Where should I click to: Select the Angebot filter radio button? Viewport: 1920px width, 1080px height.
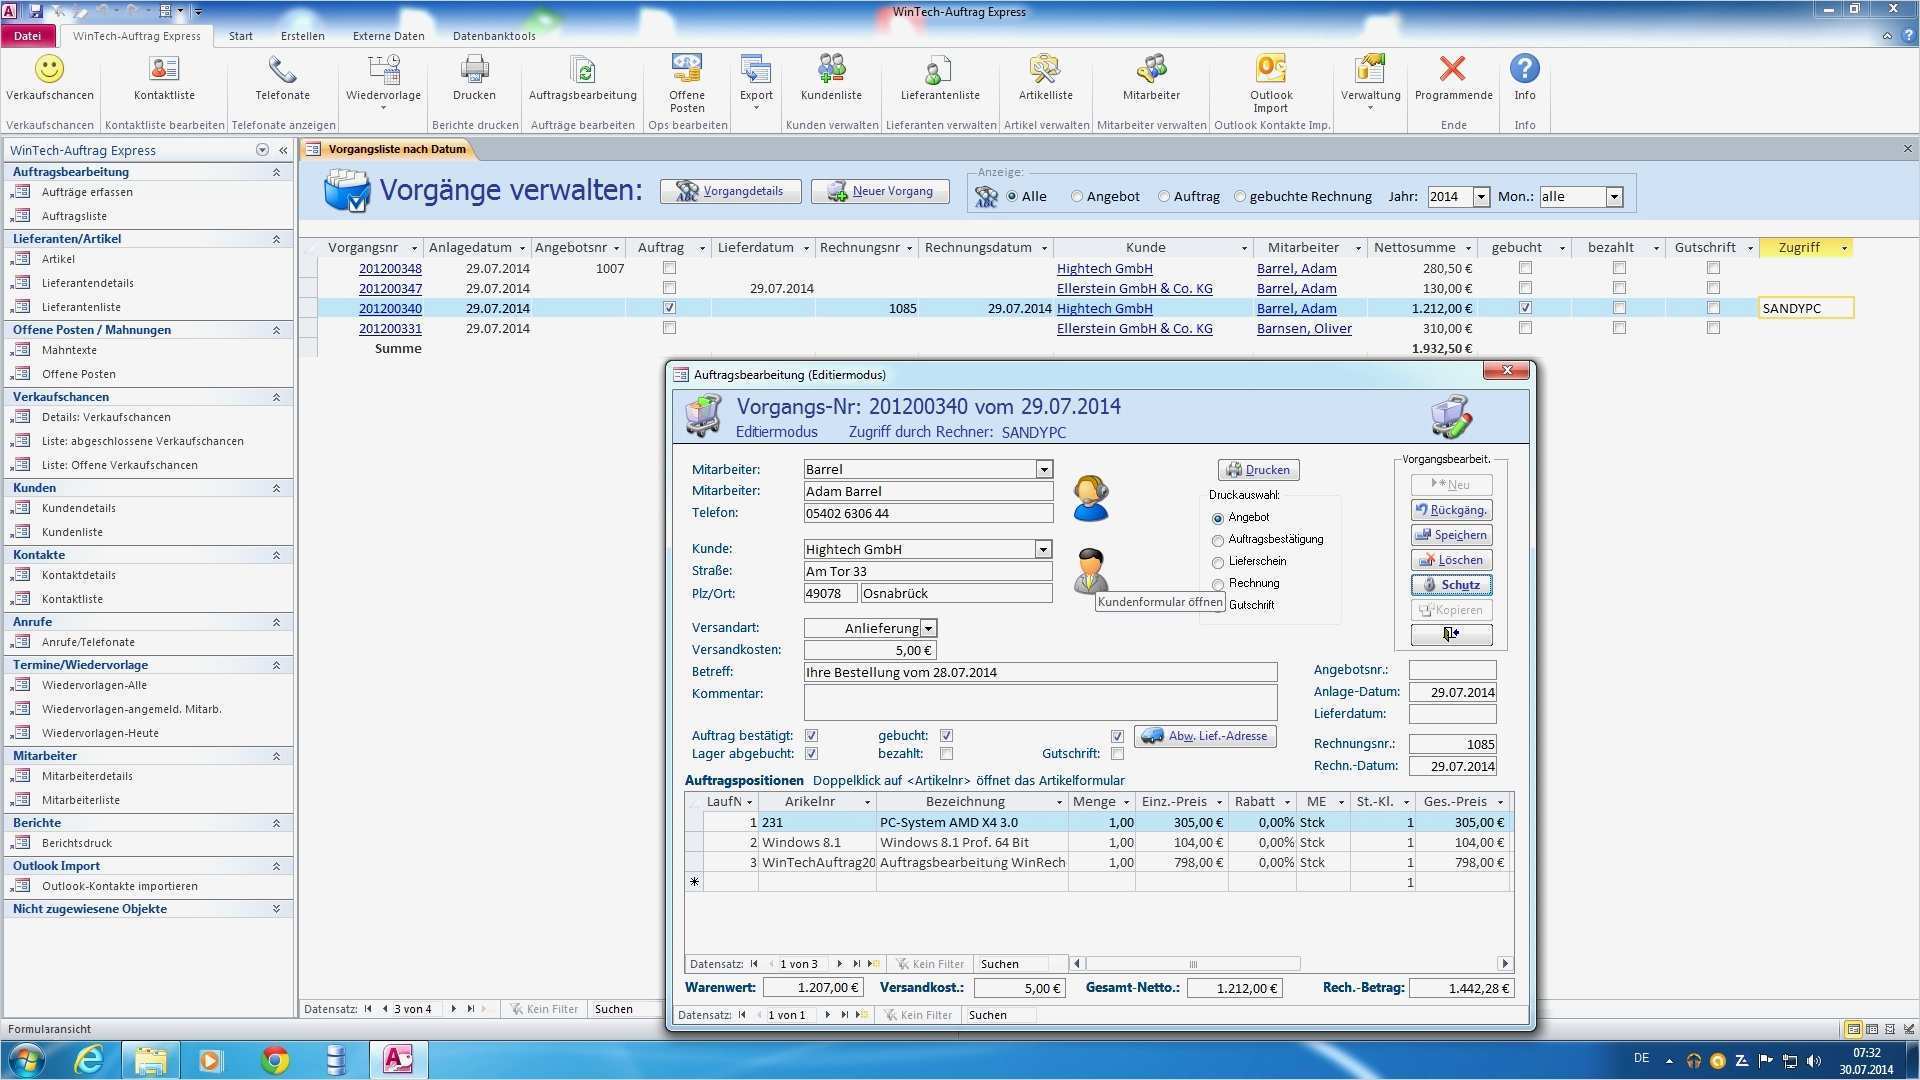pyautogui.click(x=1077, y=197)
